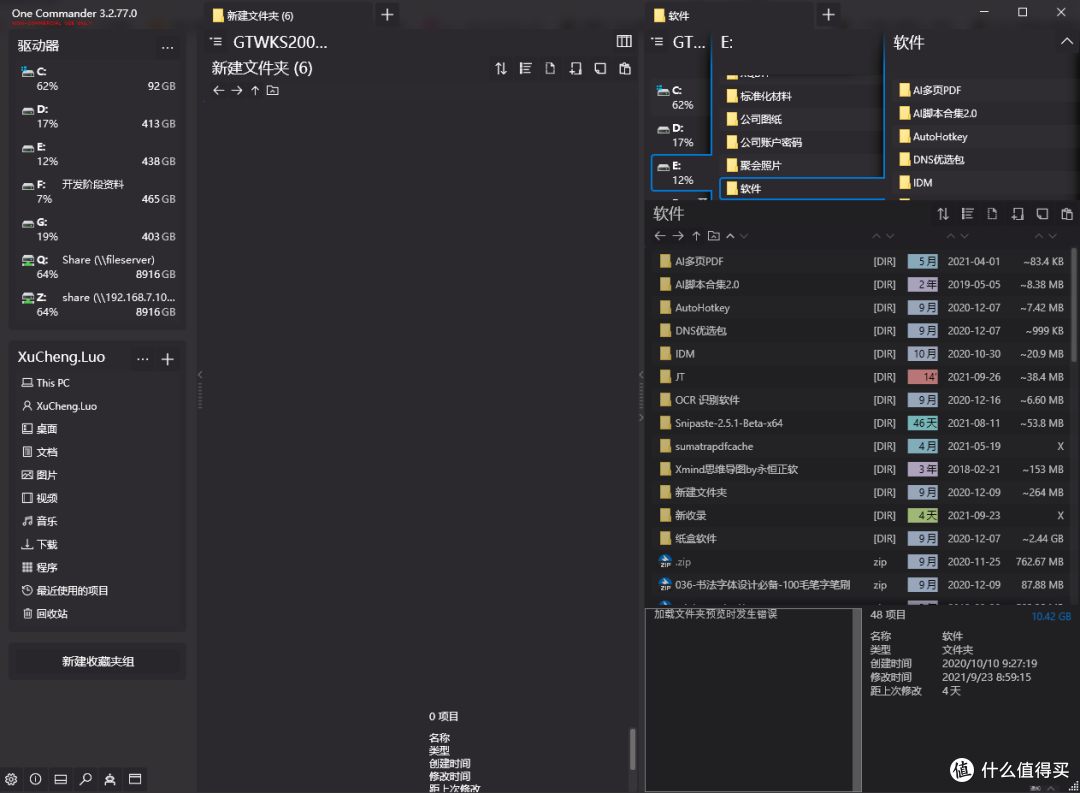Click the note icon in 软件 pane toolbar

click(x=1042, y=214)
